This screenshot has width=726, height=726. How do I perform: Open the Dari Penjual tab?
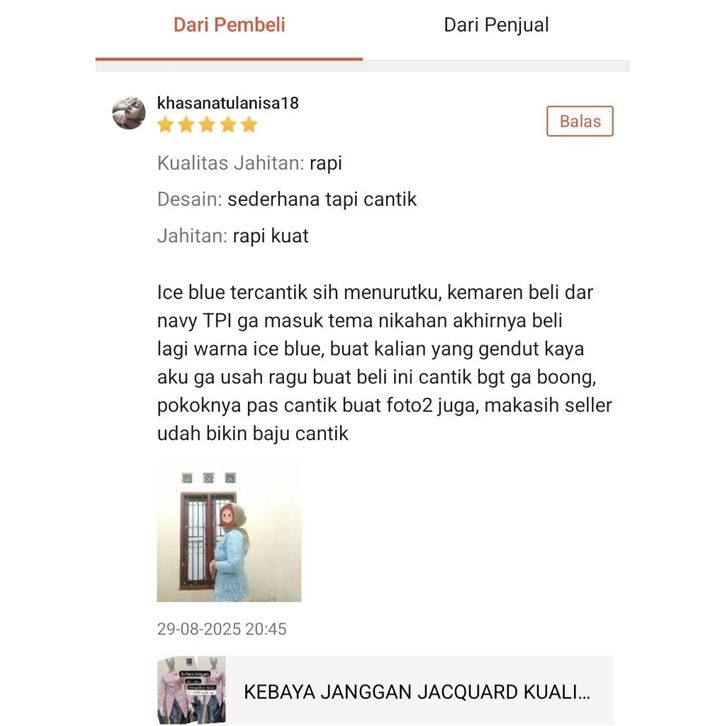pyautogui.click(x=496, y=25)
